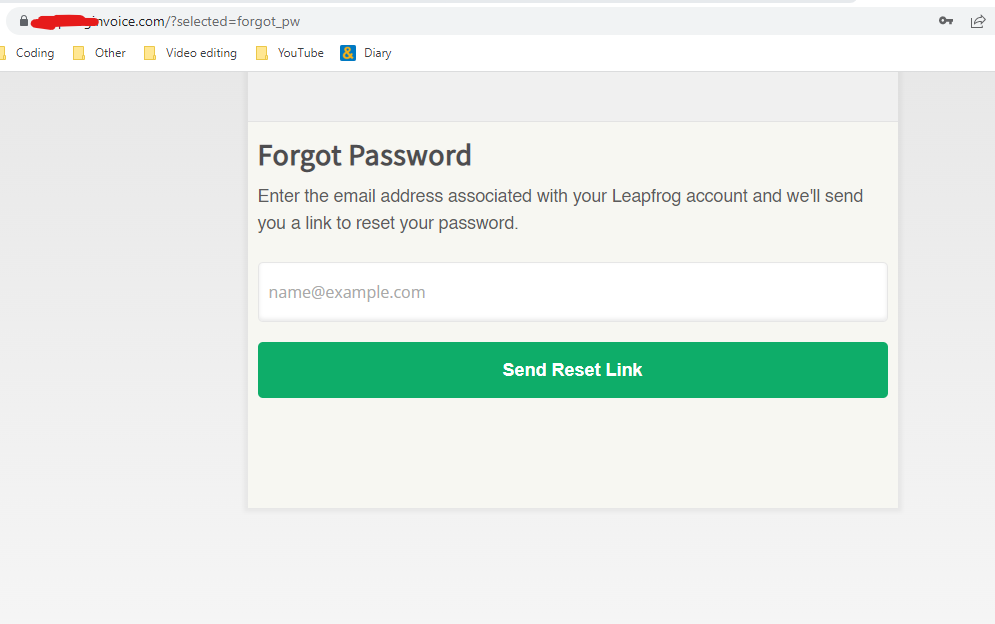Click the site lock icon in address bar
995x624 pixels.
(x=24, y=21)
